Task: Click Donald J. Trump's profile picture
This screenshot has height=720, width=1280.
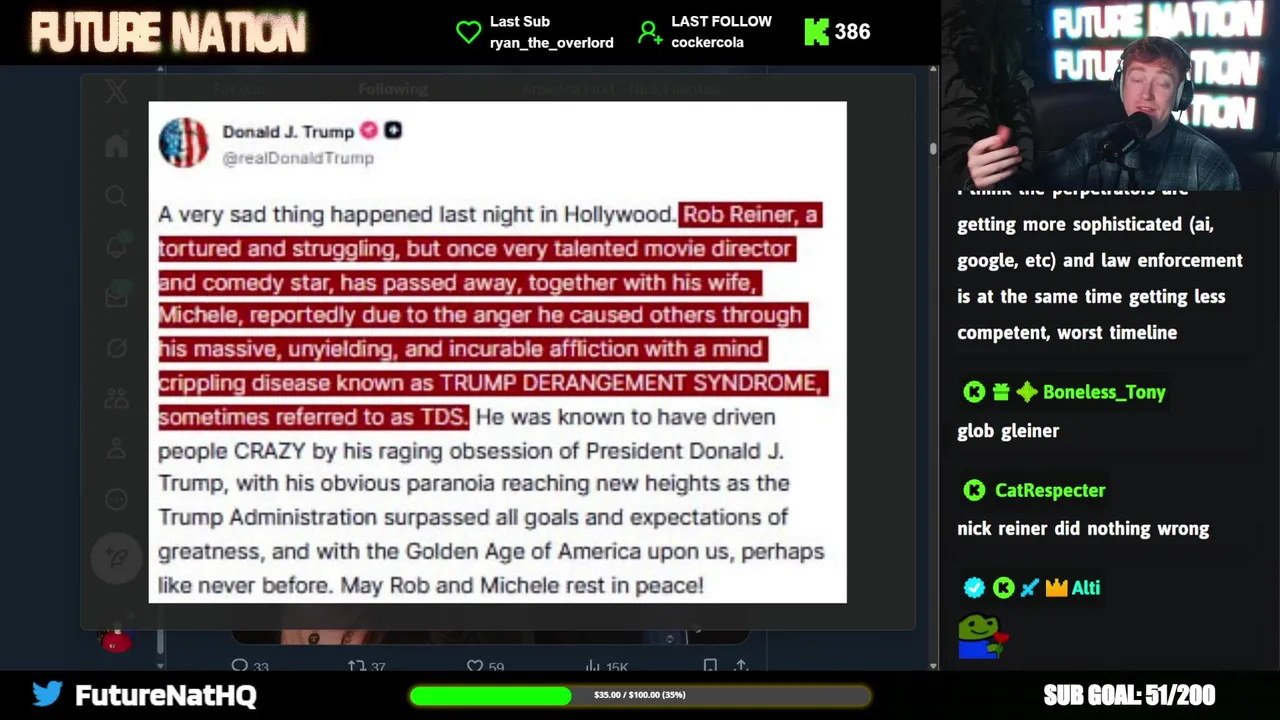Action: pyautogui.click(x=183, y=142)
